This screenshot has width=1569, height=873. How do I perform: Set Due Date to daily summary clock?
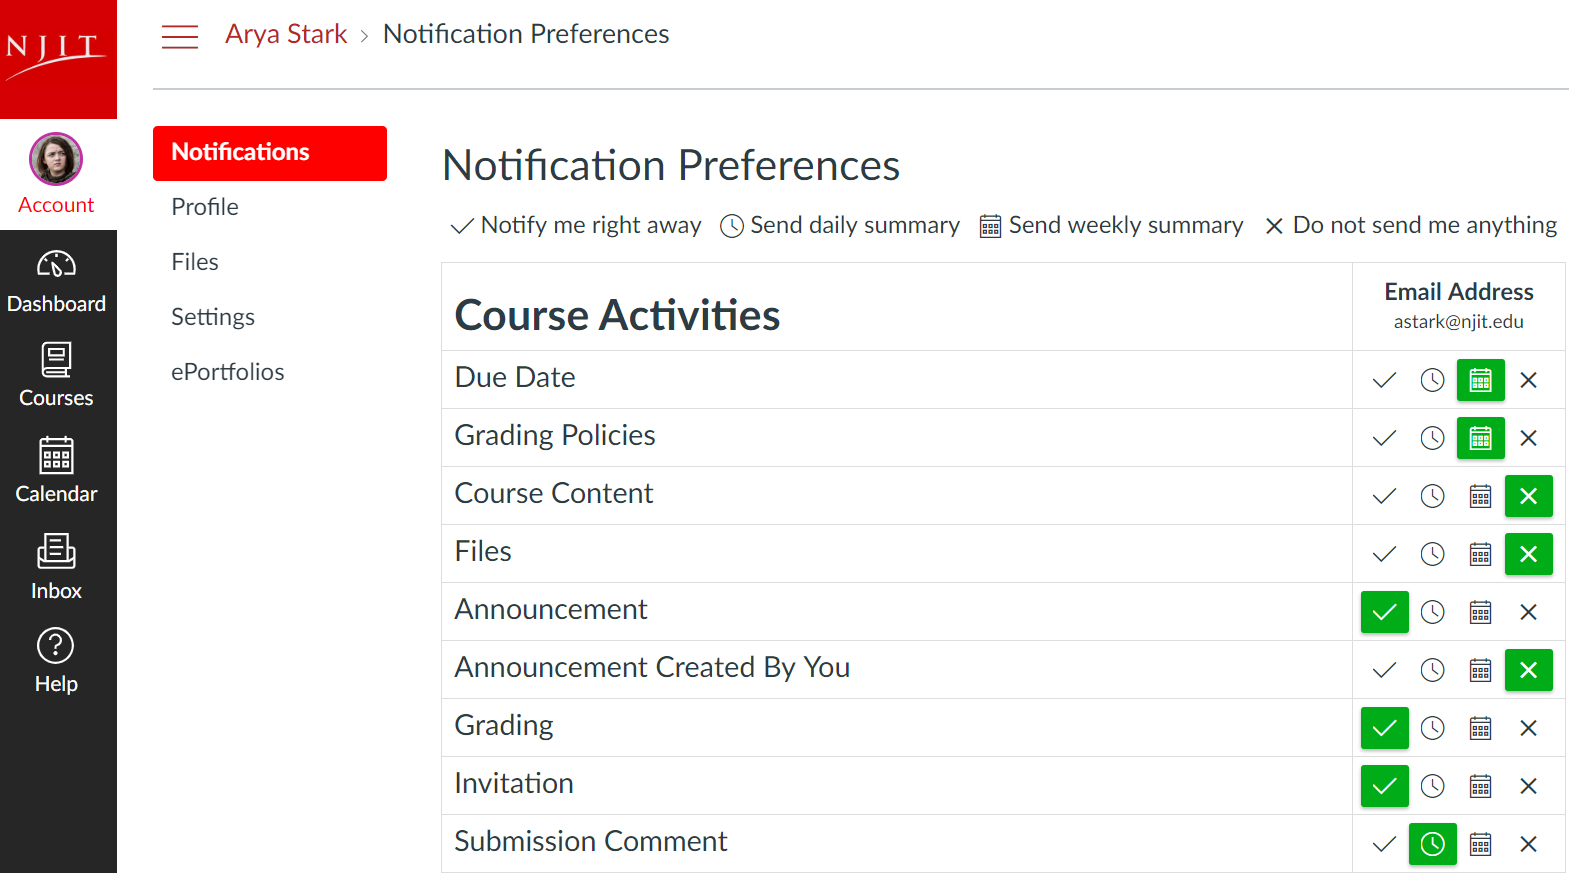1432,380
